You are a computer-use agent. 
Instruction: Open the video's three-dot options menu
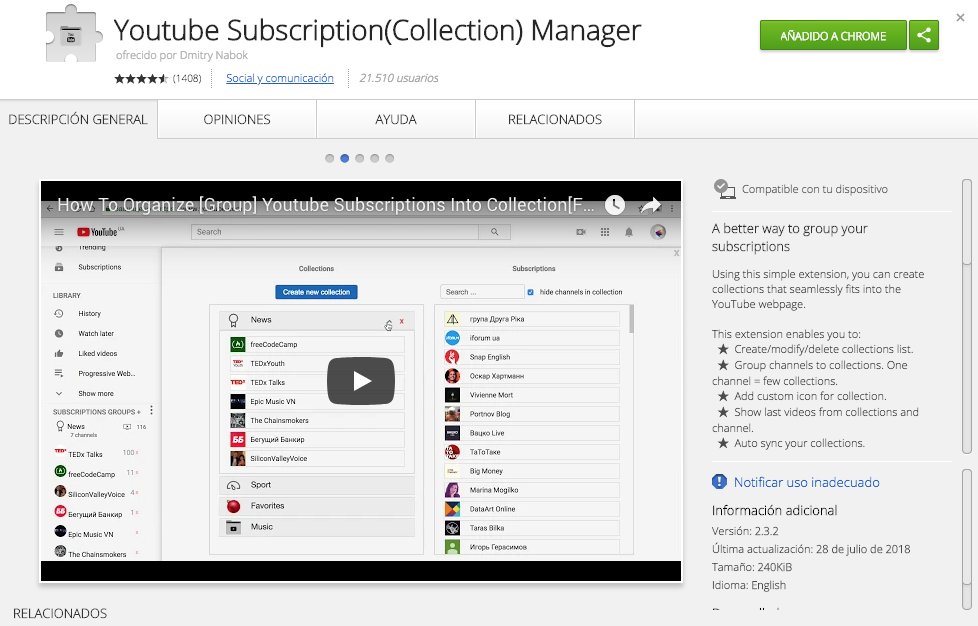click(672, 208)
